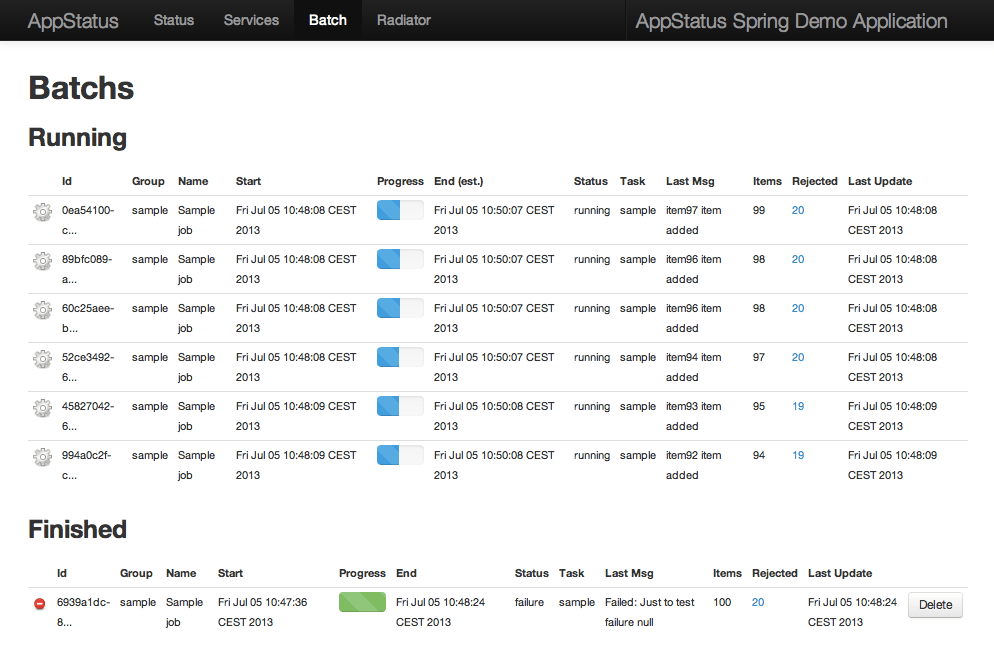Open batch details via link 0ea54100-c
Viewport: 994px width, 645px height.
tap(85, 220)
